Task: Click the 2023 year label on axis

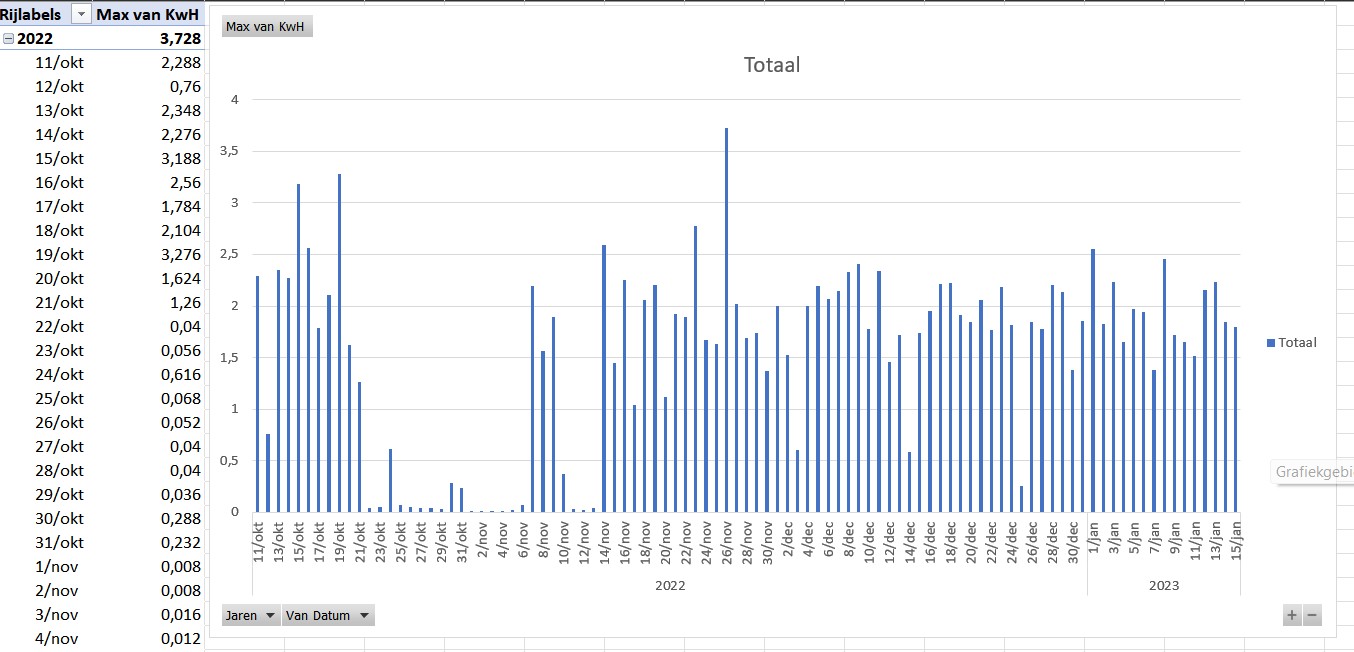Action: pyautogui.click(x=1164, y=586)
